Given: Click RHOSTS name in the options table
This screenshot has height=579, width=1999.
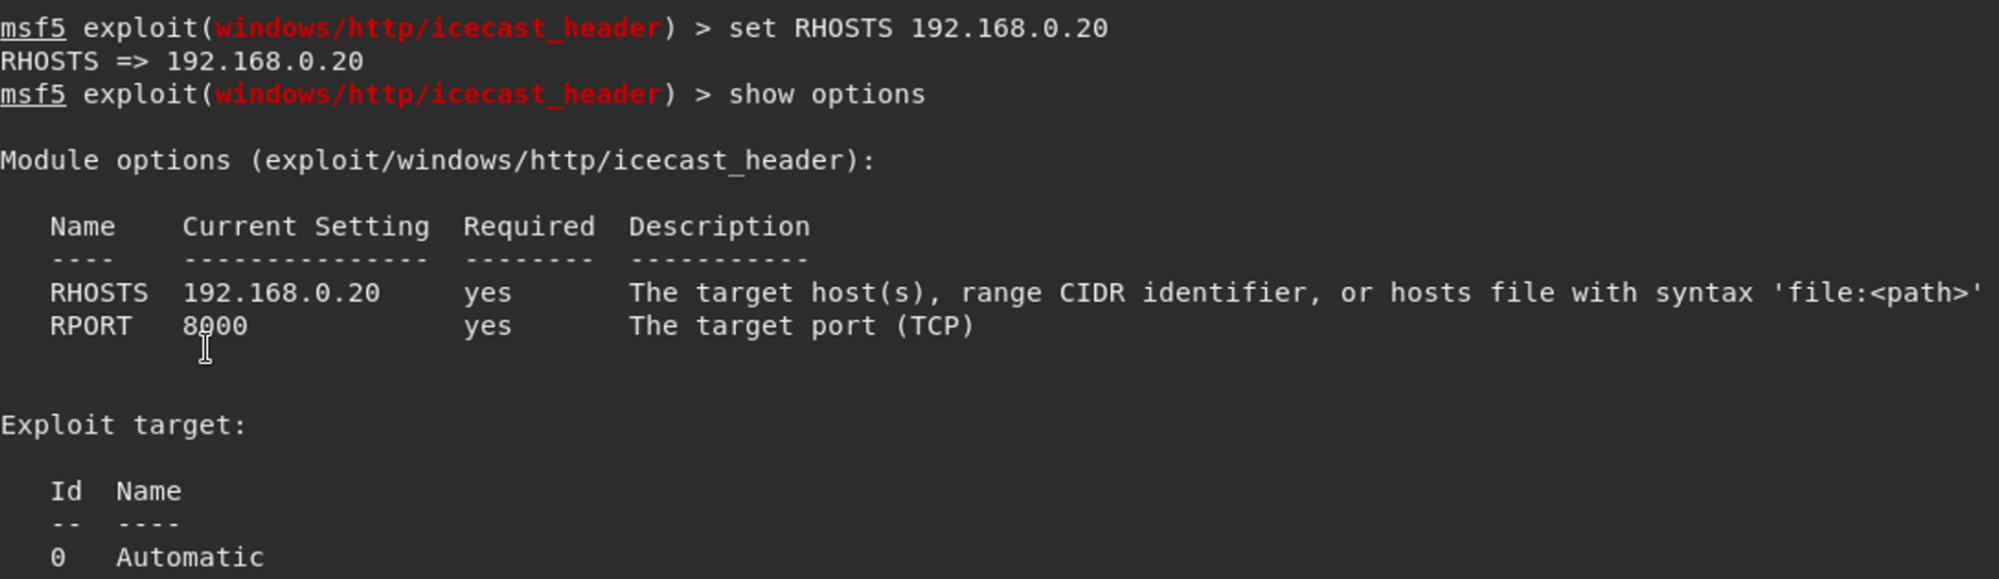Looking at the screenshot, I should pos(99,293).
